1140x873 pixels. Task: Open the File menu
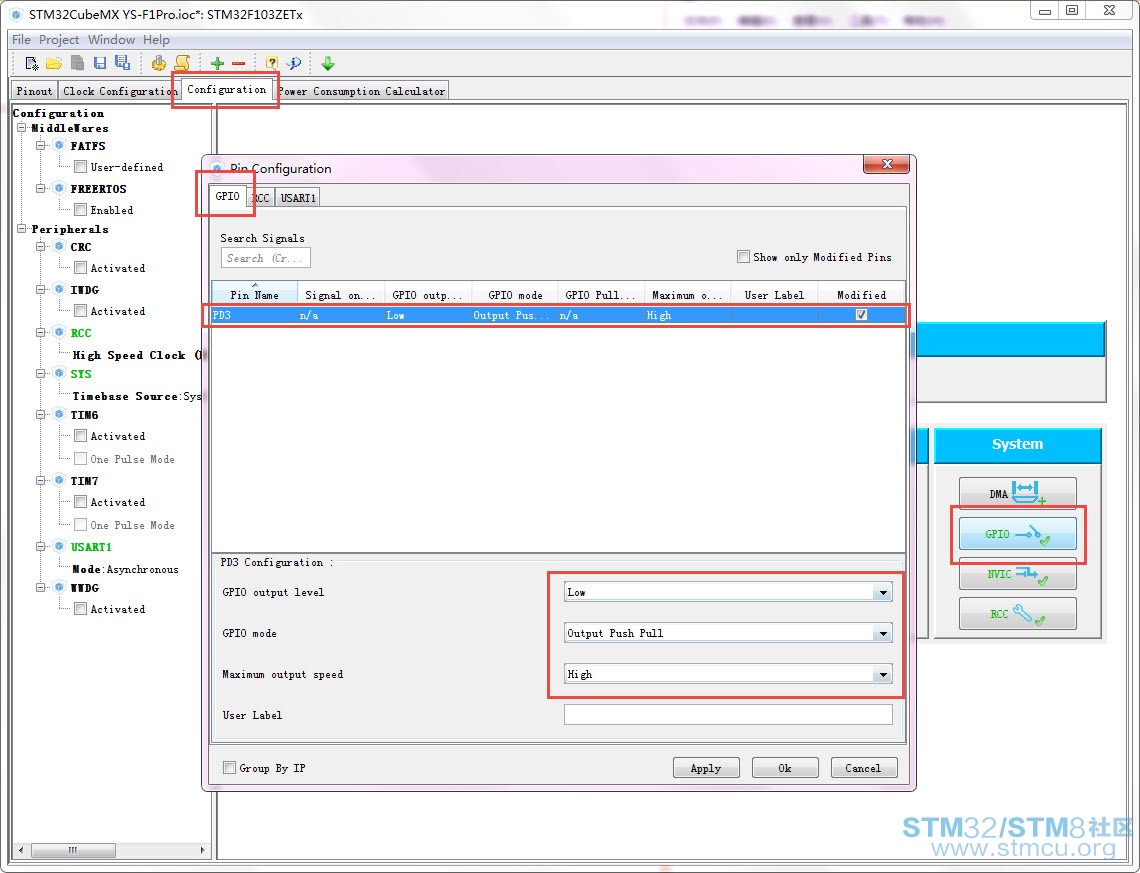tap(21, 39)
